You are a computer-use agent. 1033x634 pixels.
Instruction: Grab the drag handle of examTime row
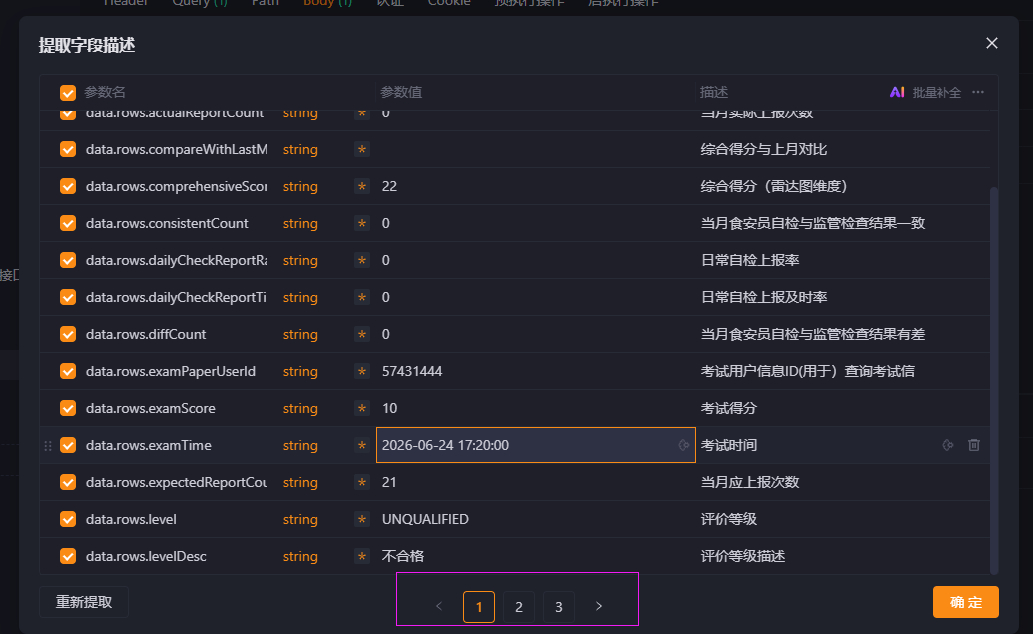pyautogui.click(x=47, y=446)
